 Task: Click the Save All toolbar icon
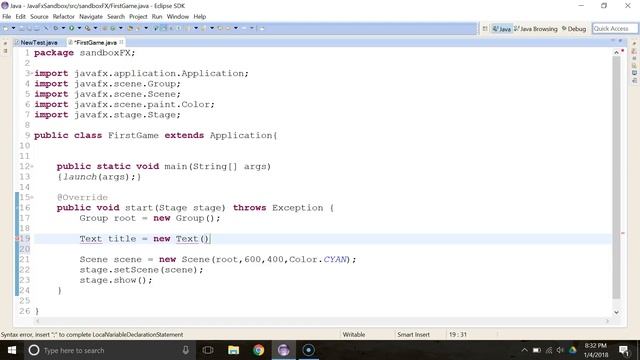click(29, 28)
